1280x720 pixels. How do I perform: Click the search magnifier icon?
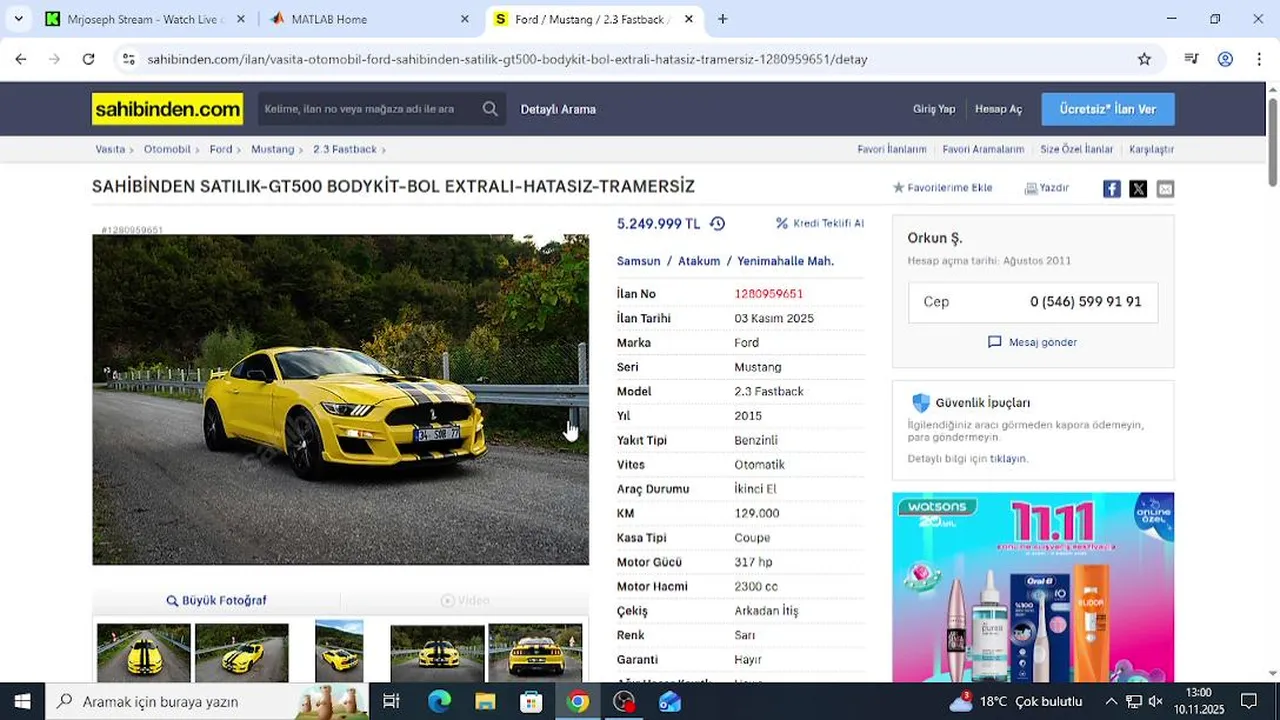(490, 109)
